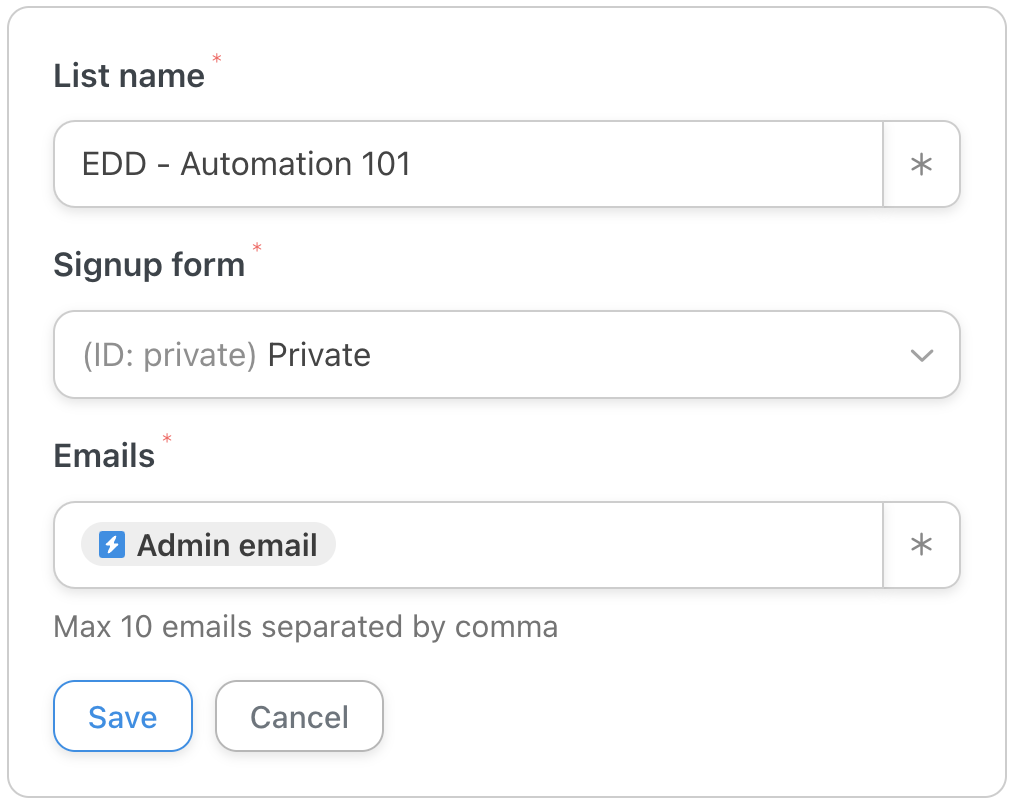Click the "Max 10 emails" helper text
This screenshot has height=804, width=1014.
click(305, 627)
